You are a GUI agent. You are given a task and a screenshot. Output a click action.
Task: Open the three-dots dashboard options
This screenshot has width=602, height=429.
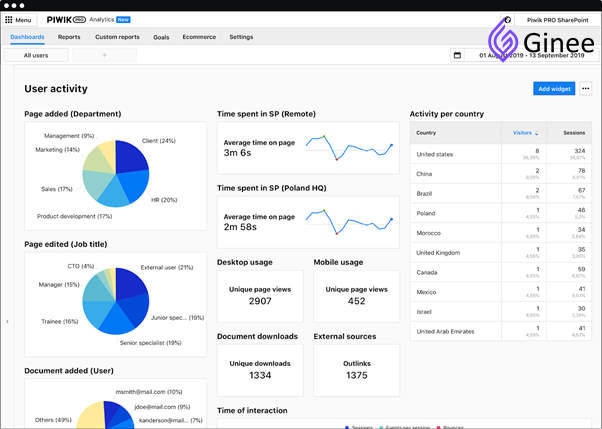coord(585,89)
